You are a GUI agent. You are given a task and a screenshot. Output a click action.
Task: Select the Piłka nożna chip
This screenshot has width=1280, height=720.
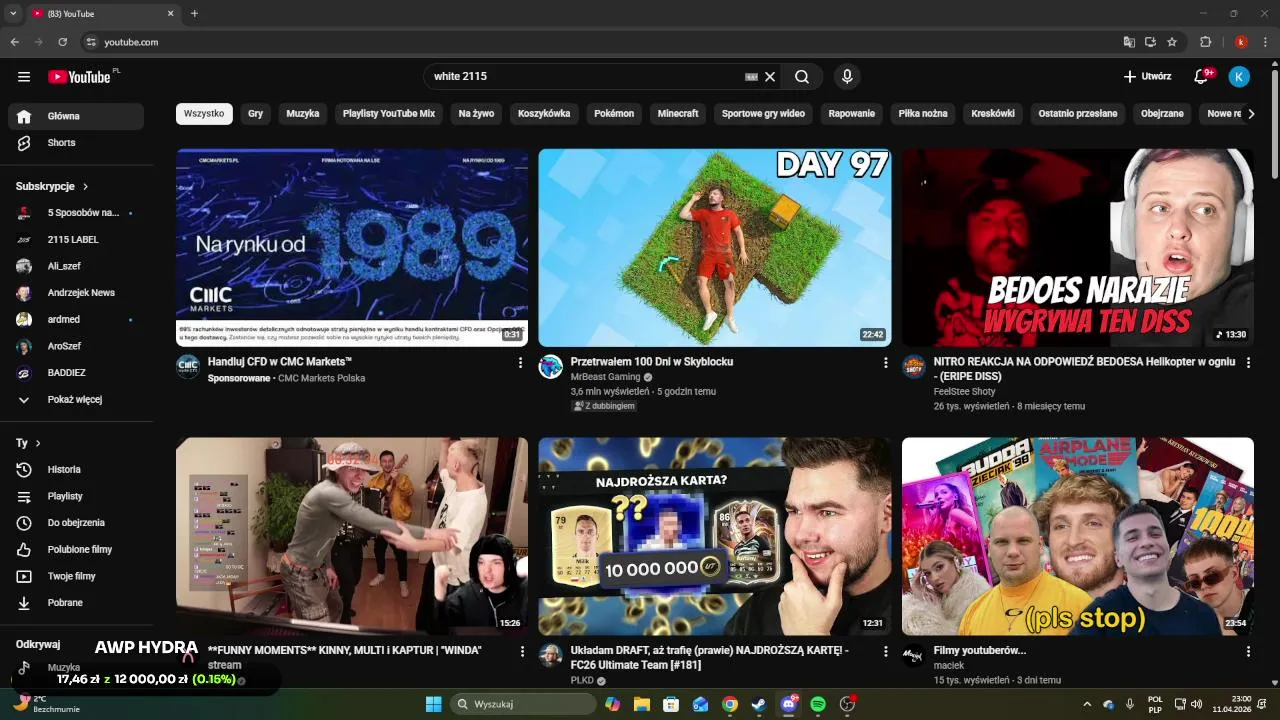[x=923, y=114]
